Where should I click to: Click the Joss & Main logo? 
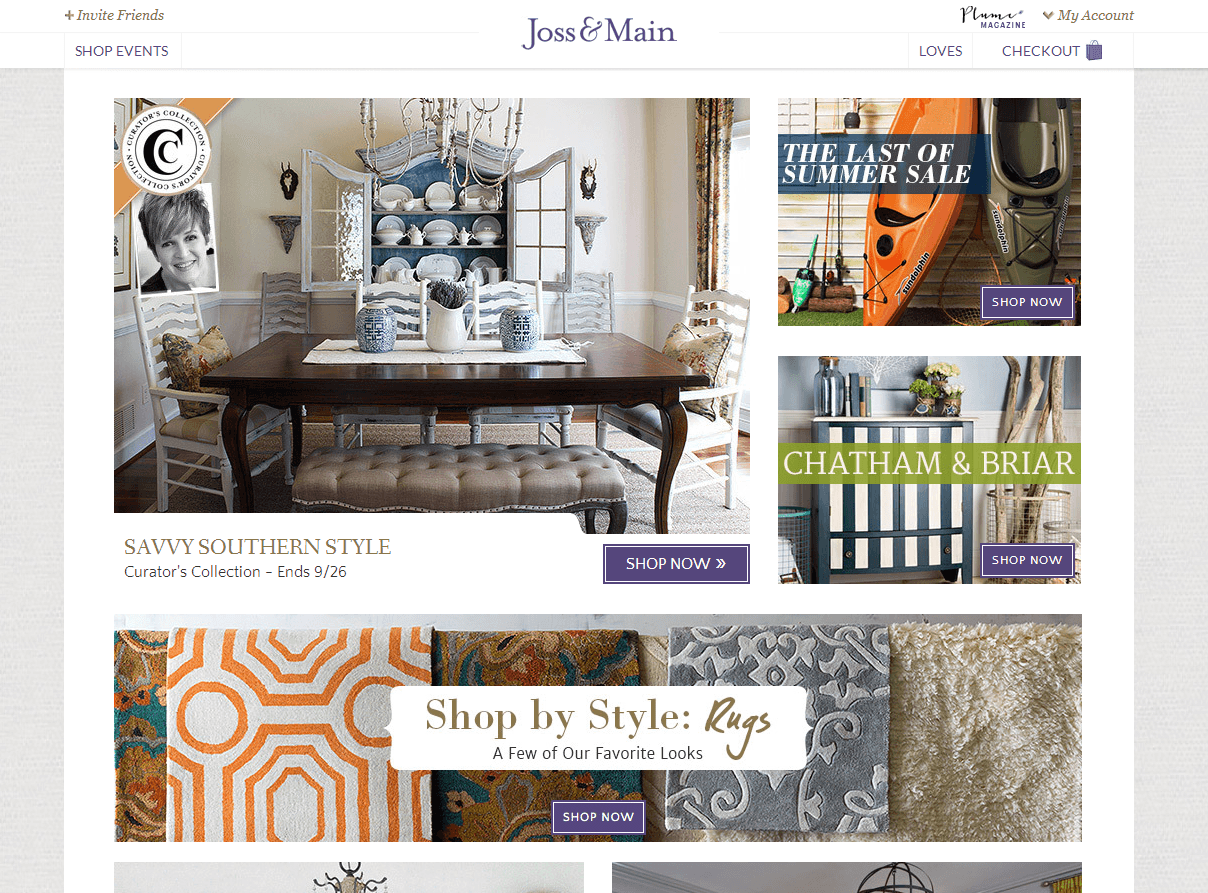click(x=599, y=32)
